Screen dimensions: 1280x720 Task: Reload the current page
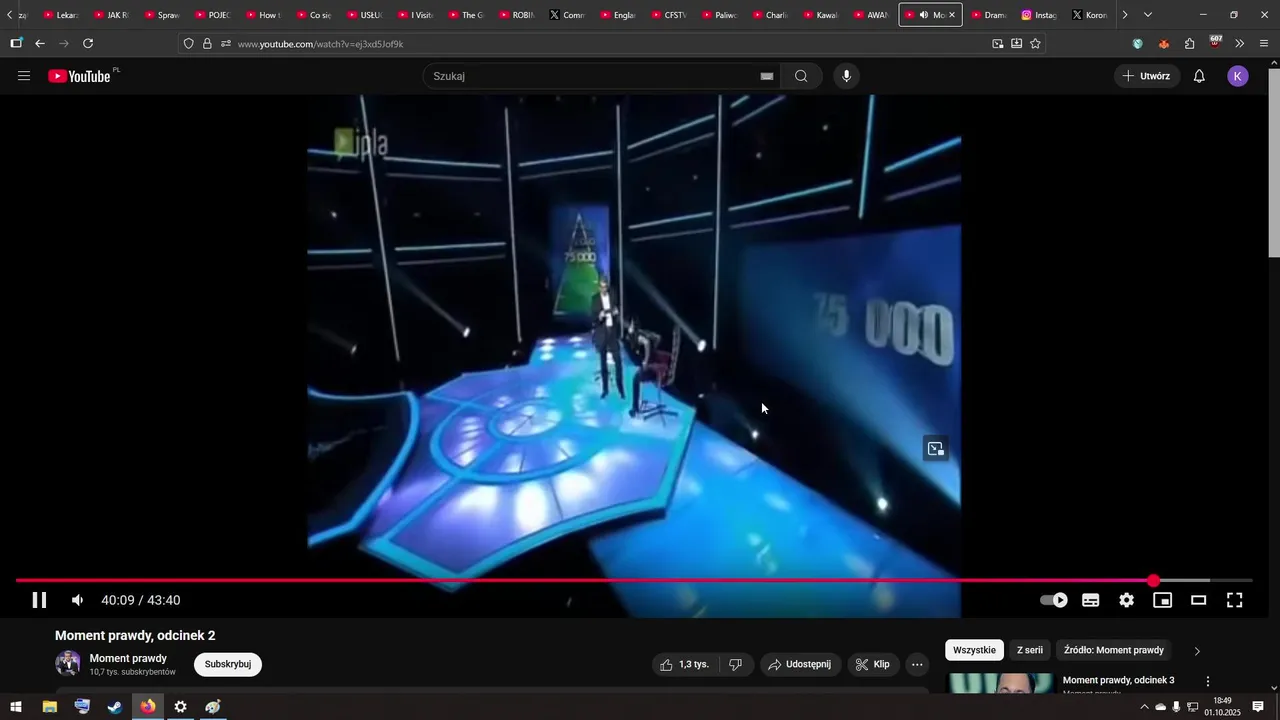(x=88, y=43)
